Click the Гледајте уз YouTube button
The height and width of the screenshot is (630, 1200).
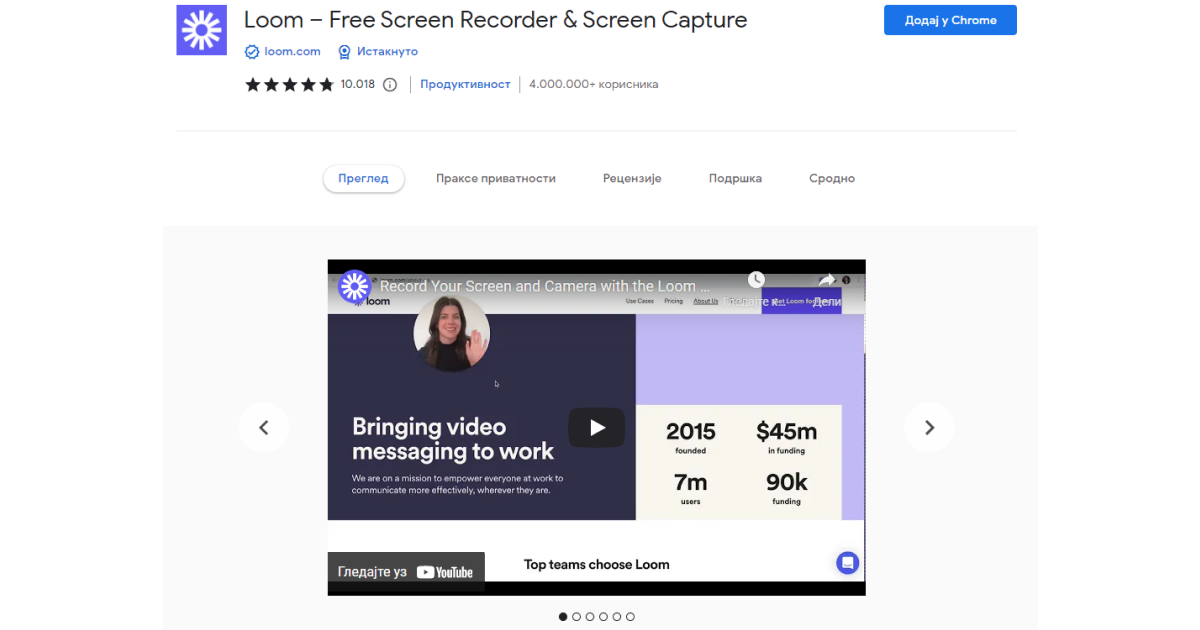(x=406, y=572)
